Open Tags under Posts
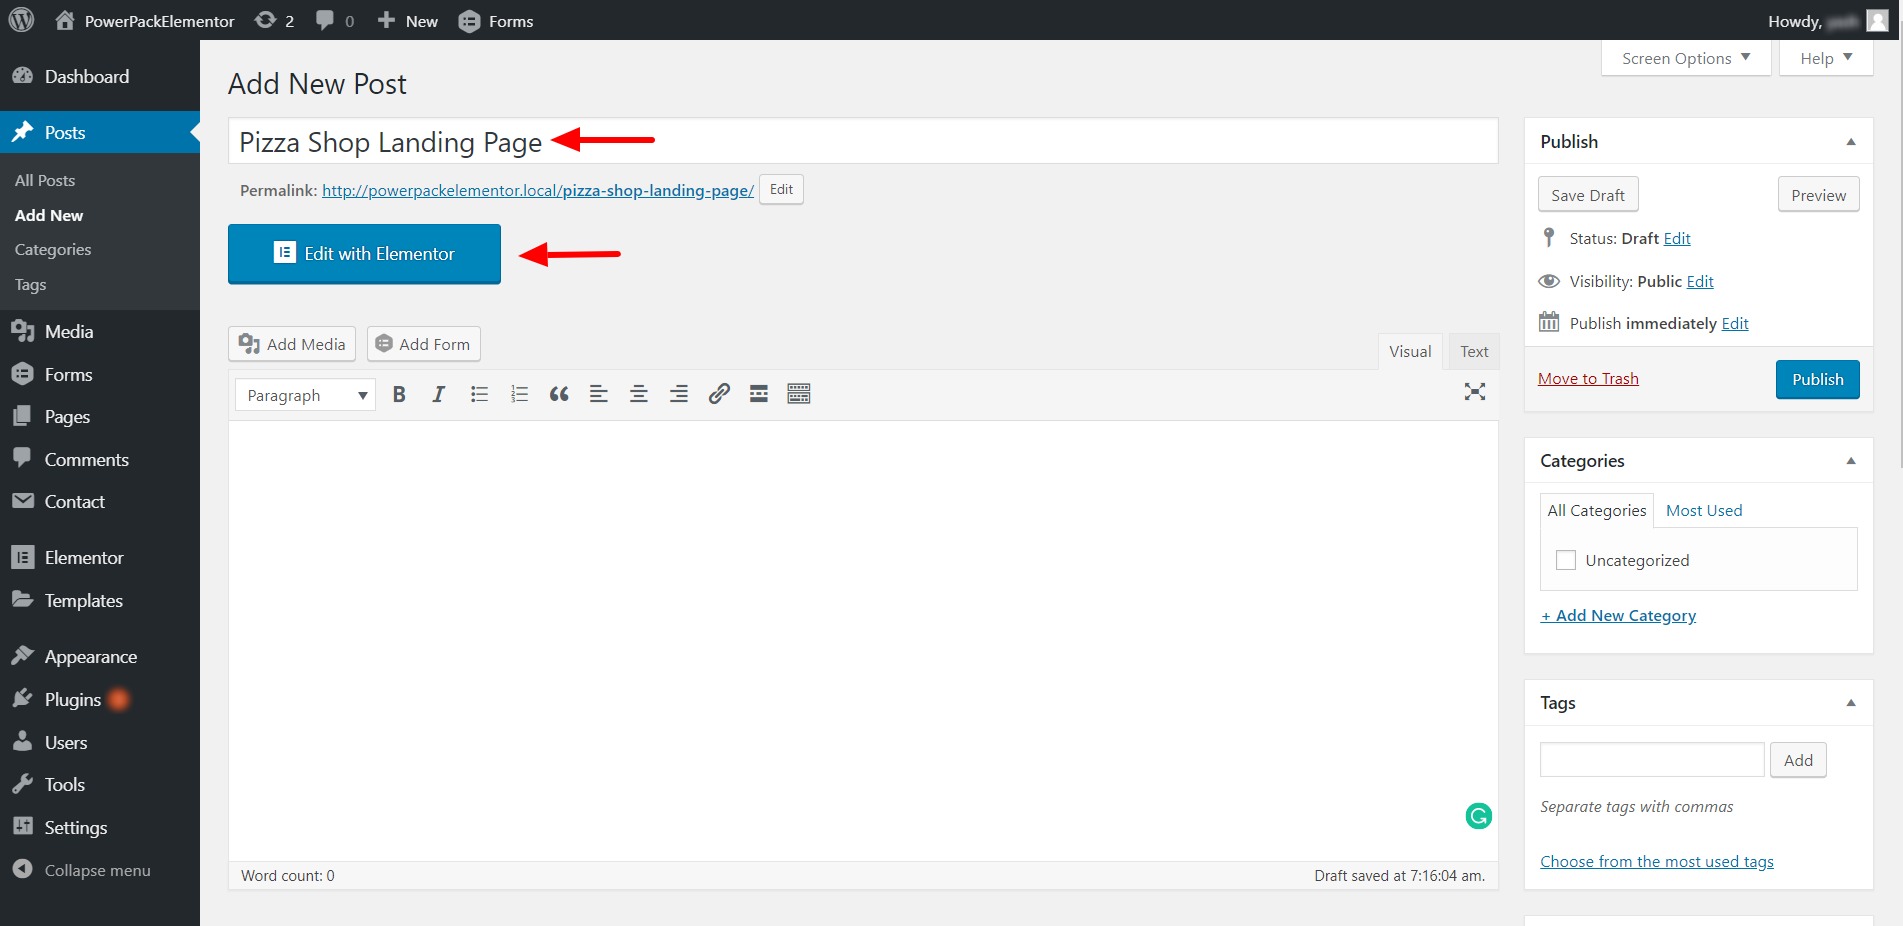This screenshot has width=1903, height=926. (x=31, y=285)
